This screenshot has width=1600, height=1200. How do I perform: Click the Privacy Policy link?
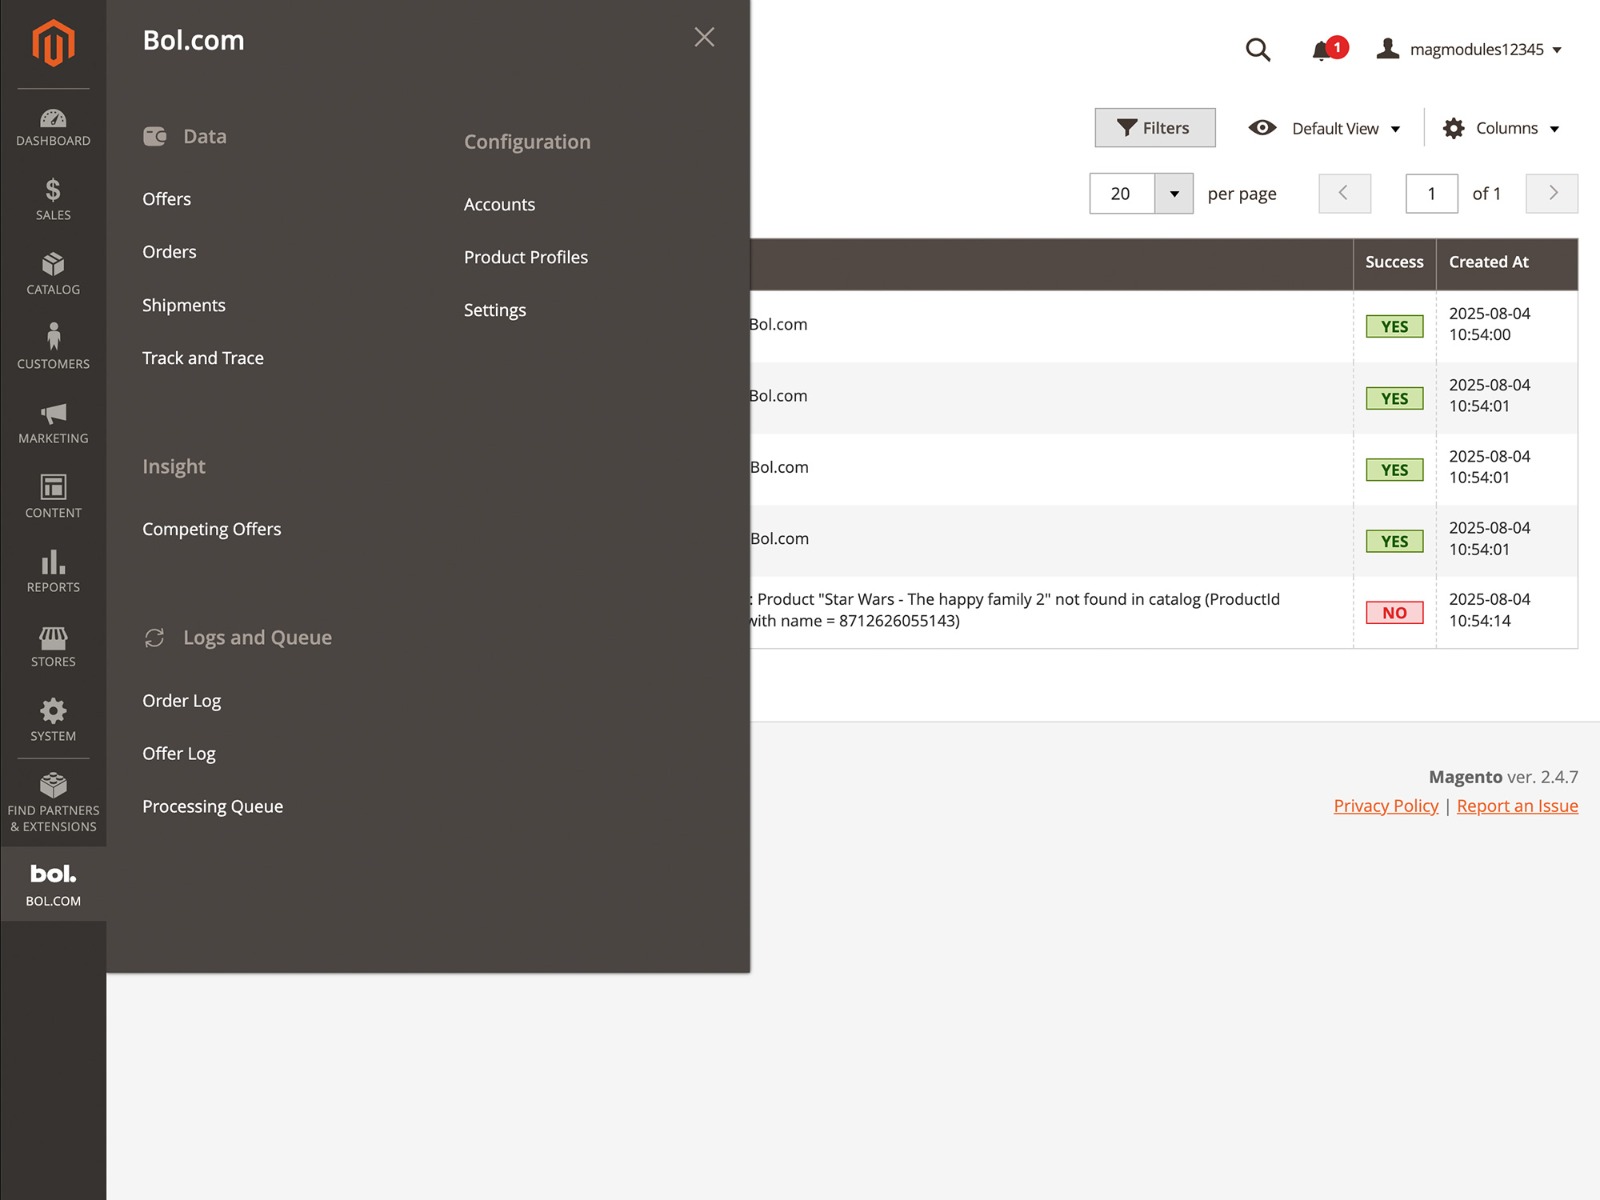(x=1386, y=806)
